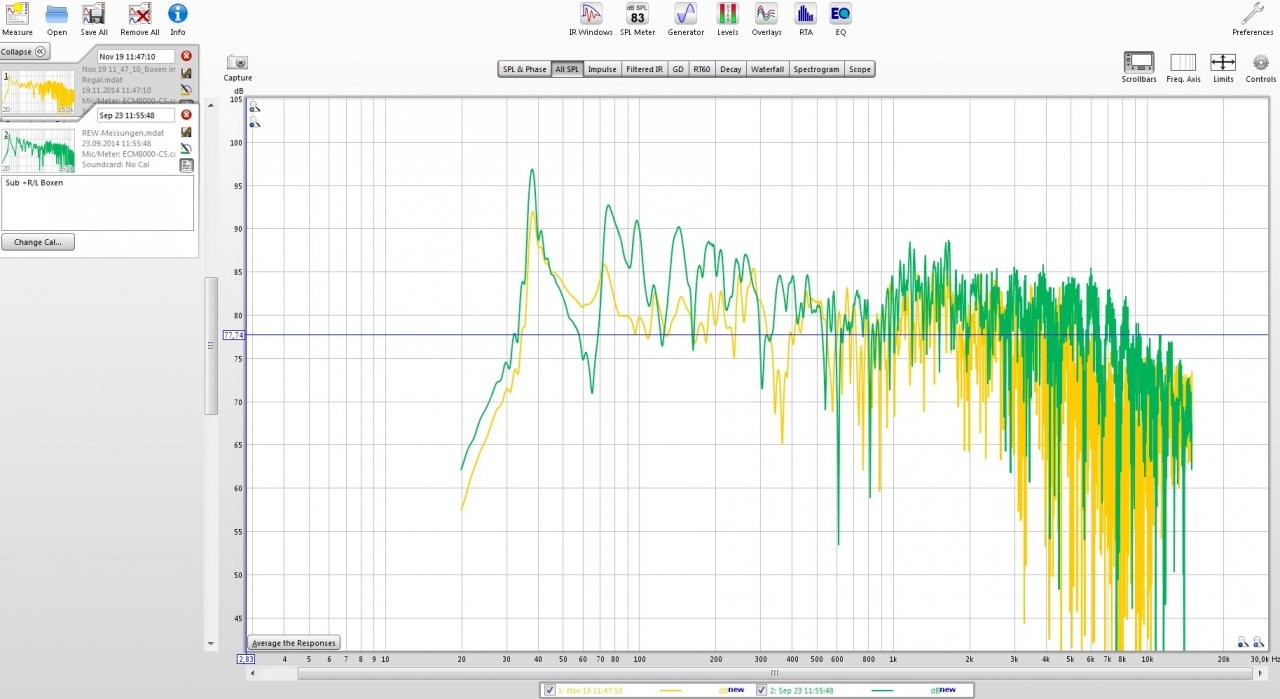Image resolution: width=1280 pixels, height=699 pixels.
Task: Switch to the Spectrogram tab
Action: point(817,69)
